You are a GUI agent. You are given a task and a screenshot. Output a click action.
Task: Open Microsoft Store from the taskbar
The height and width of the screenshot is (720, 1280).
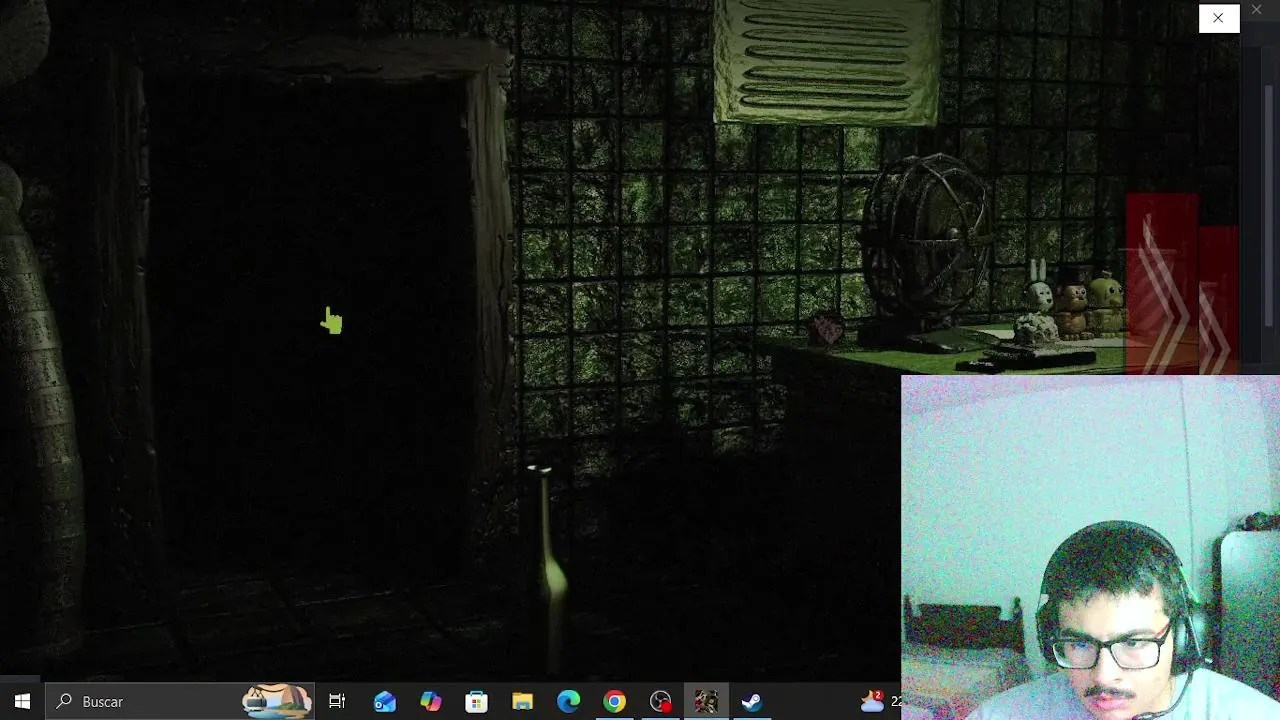[477, 701]
